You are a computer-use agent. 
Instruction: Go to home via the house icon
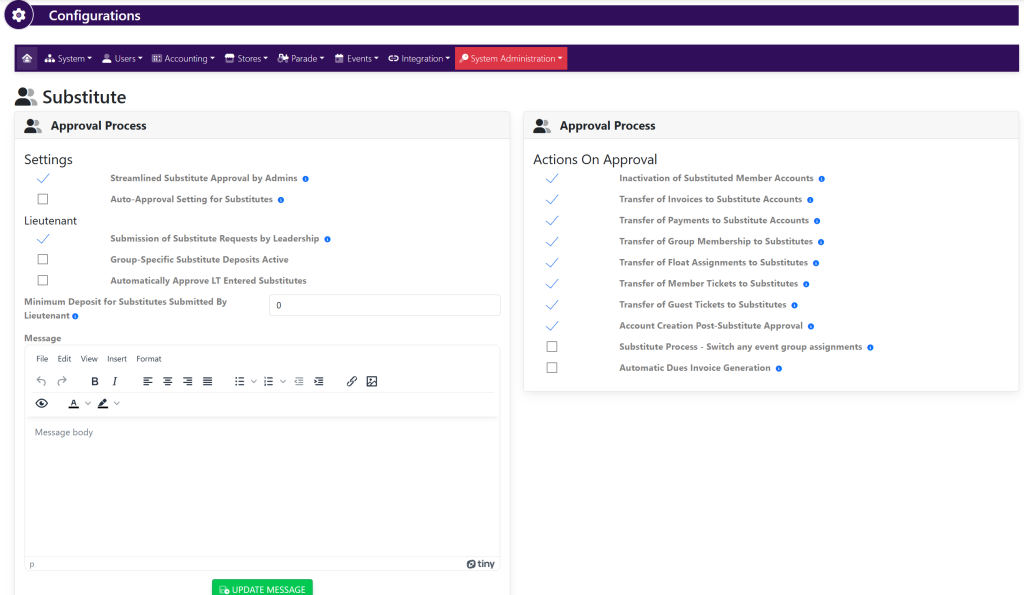27,58
